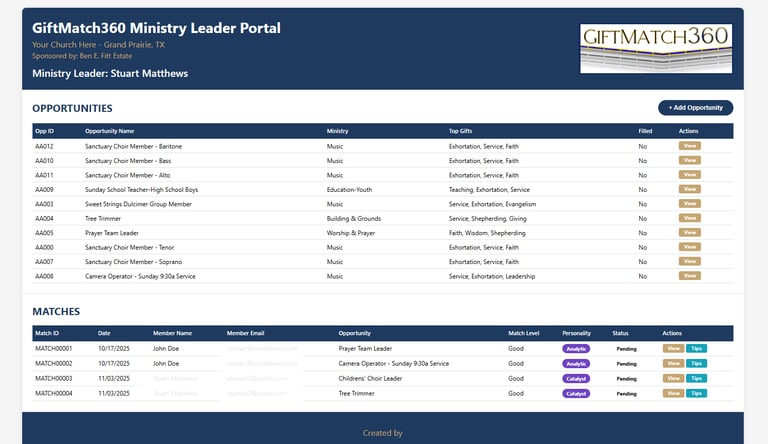
Task: Select 'Camera Operator - Sunday 9:30a Service' opportunity name
Action: click(x=140, y=276)
